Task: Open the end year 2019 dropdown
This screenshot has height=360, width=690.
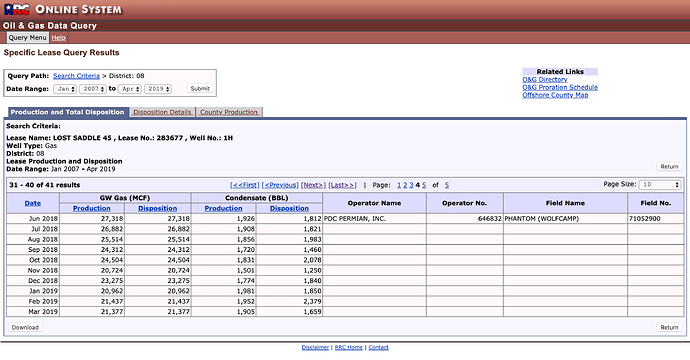Action: pyautogui.click(x=158, y=89)
